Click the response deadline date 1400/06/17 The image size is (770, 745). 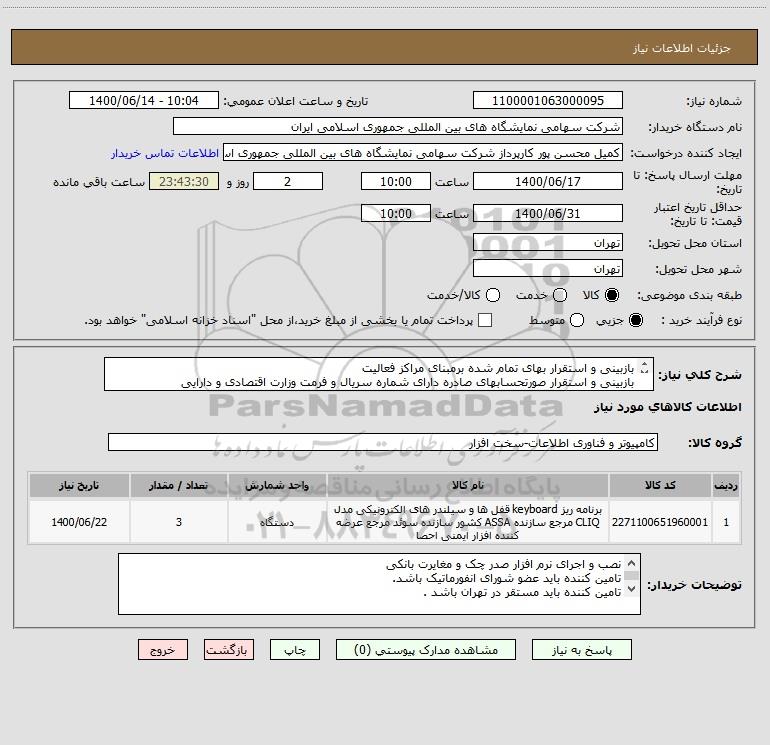[x=548, y=181]
